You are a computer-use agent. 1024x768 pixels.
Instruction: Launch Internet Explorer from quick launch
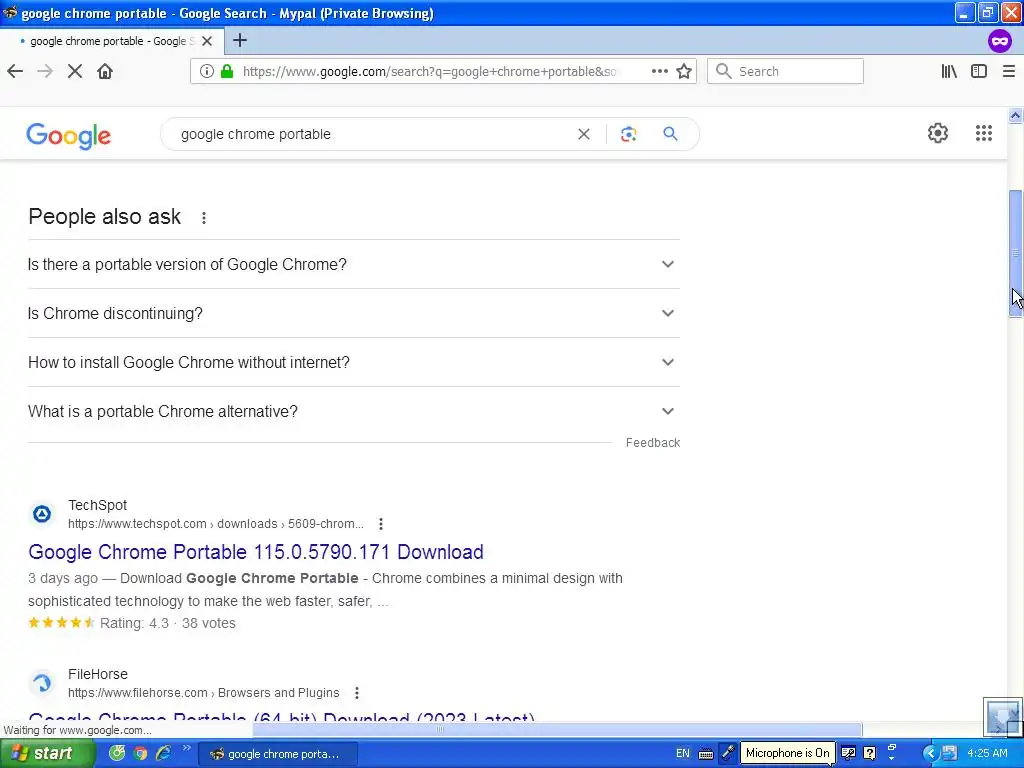[x=163, y=754]
